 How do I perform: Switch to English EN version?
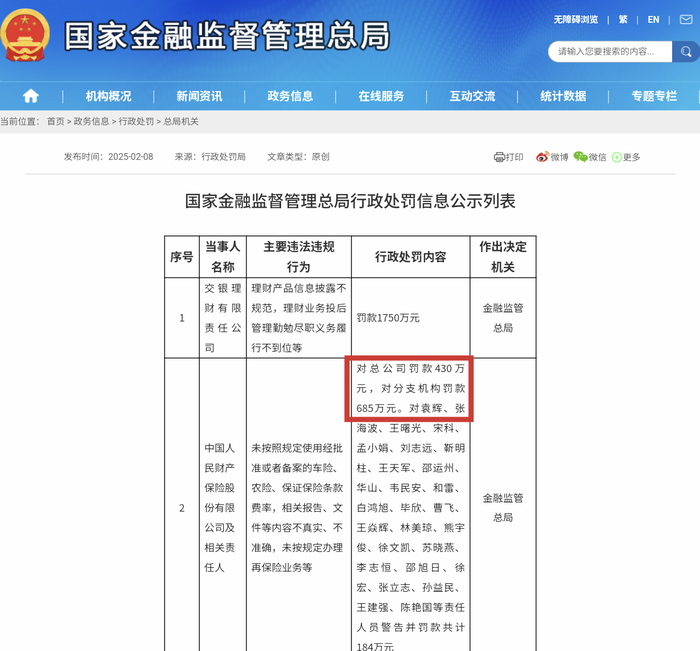[653, 20]
